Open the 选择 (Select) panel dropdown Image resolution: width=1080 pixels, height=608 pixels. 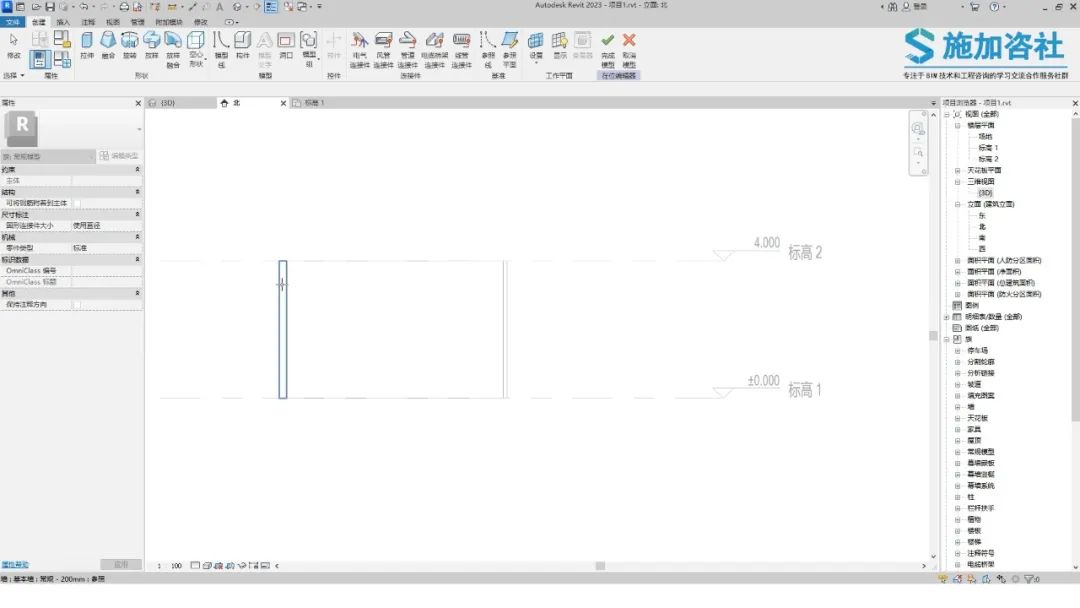click(x=14, y=76)
